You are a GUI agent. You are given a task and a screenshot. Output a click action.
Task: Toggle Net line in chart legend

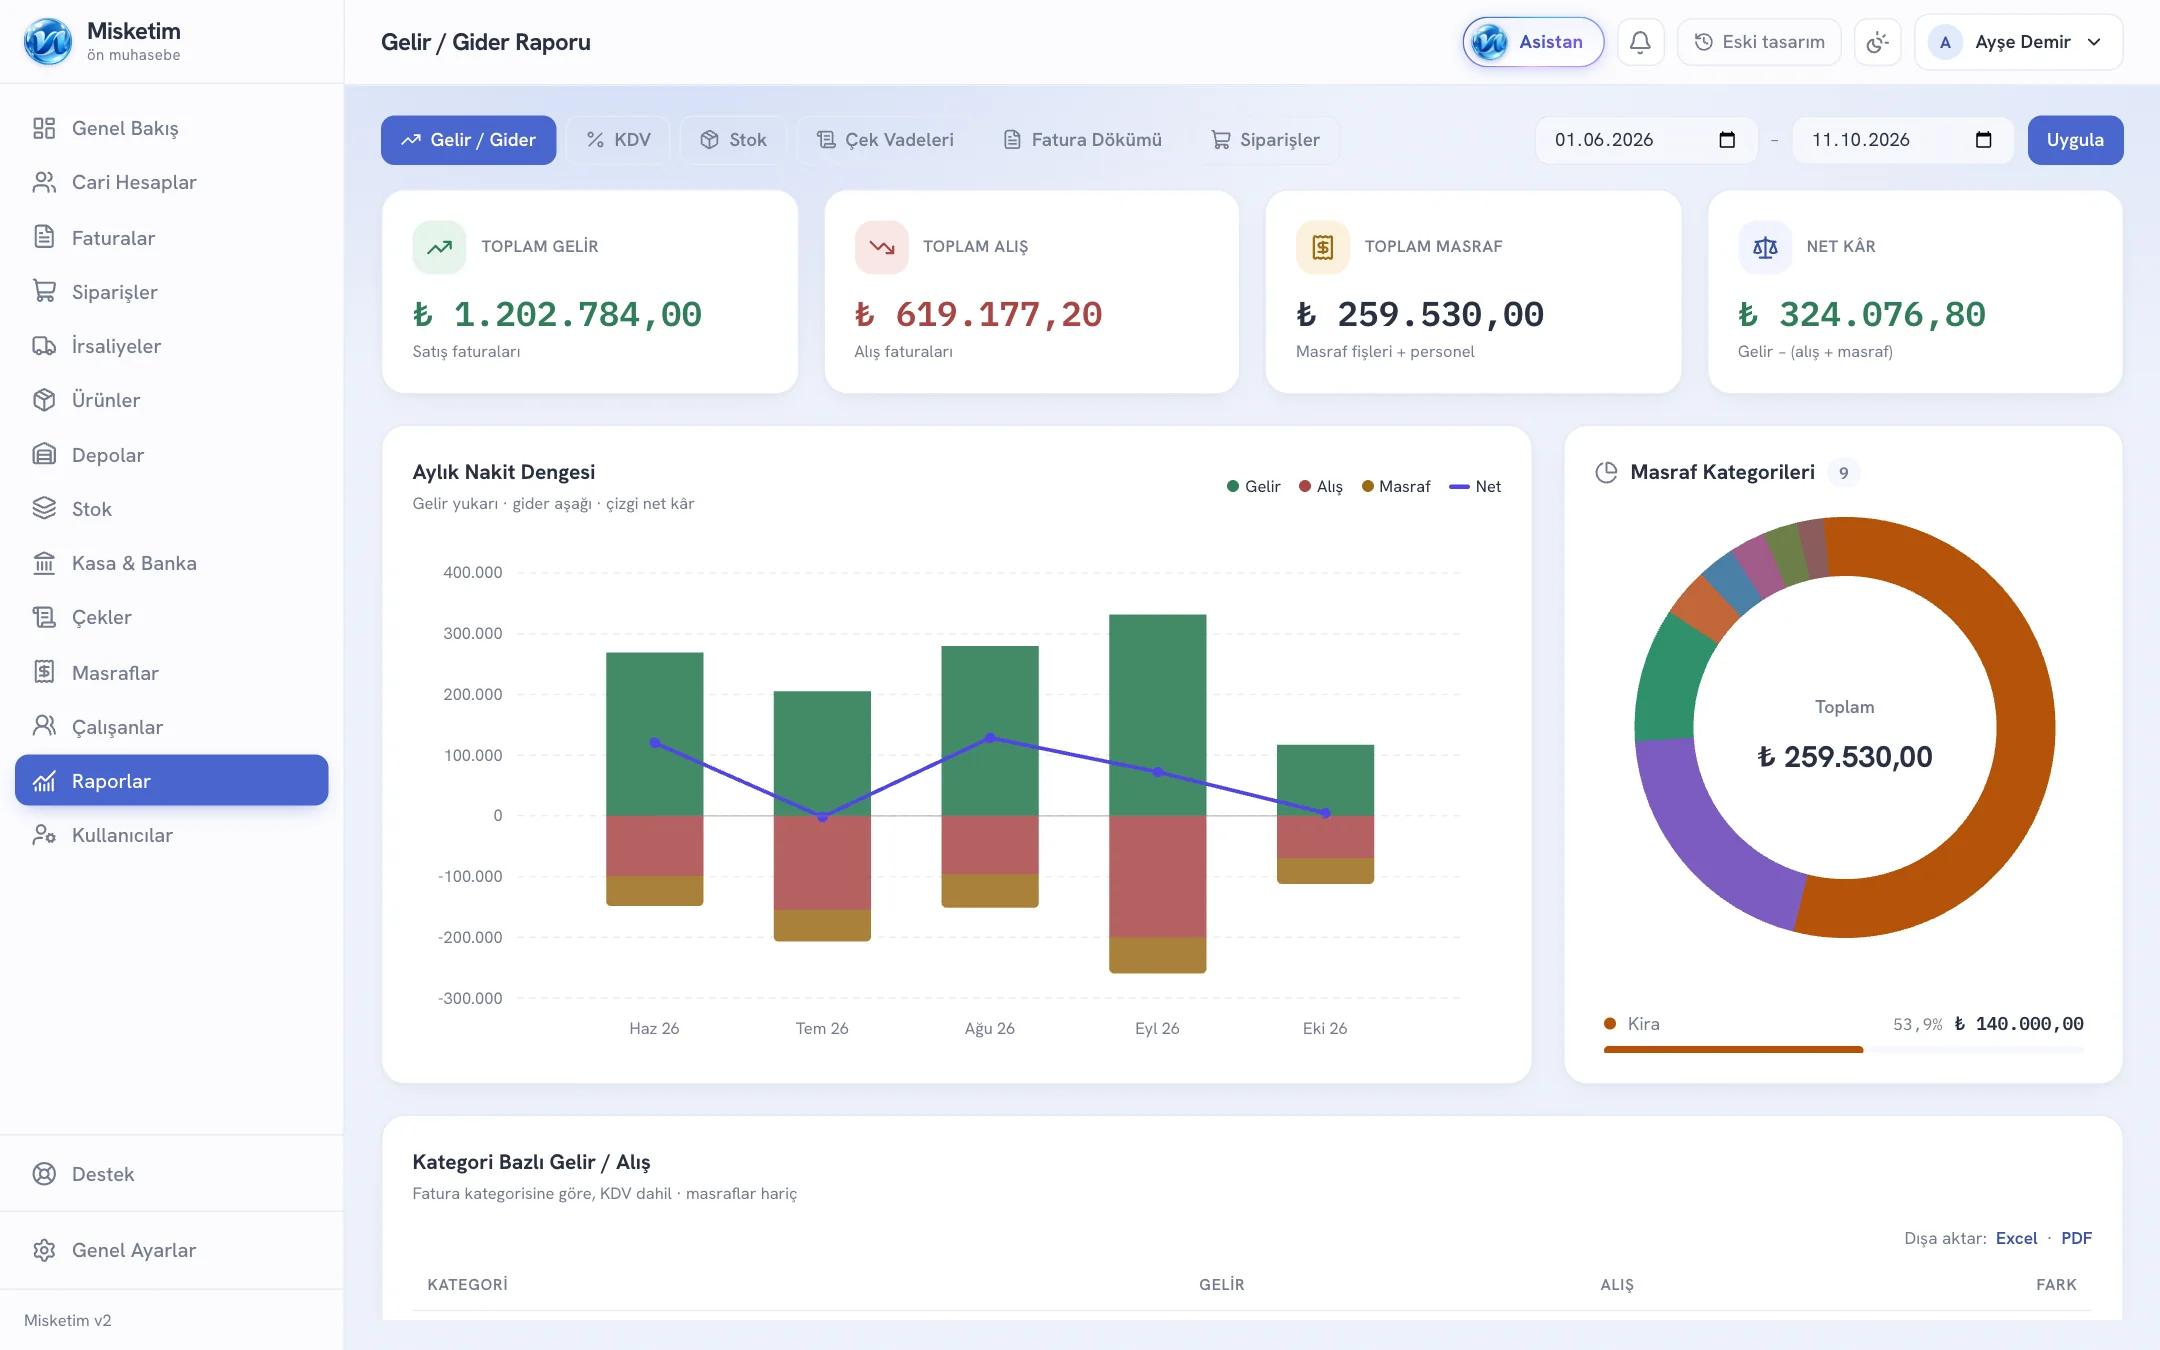1475,486
